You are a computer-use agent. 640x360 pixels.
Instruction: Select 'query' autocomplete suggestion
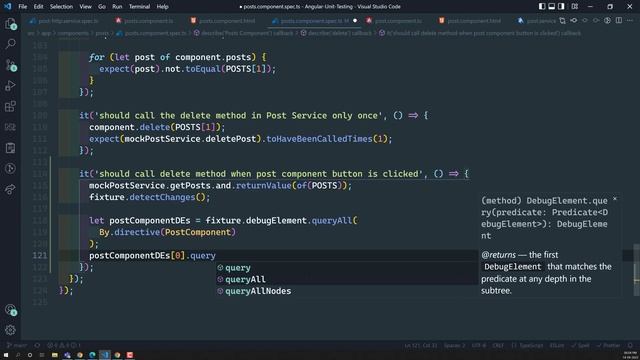347,268
